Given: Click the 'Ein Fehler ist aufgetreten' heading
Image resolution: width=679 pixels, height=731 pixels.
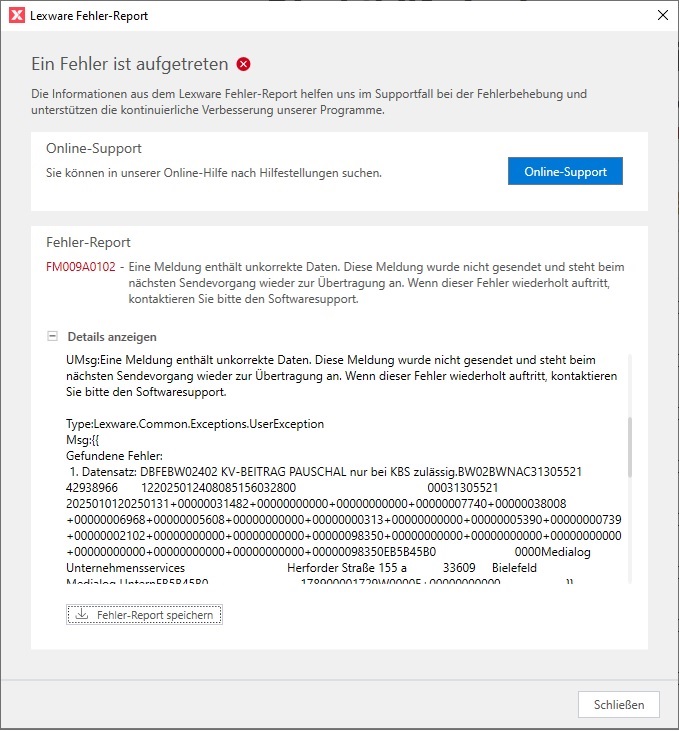Looking at the screenshot, I should point(130,64).
